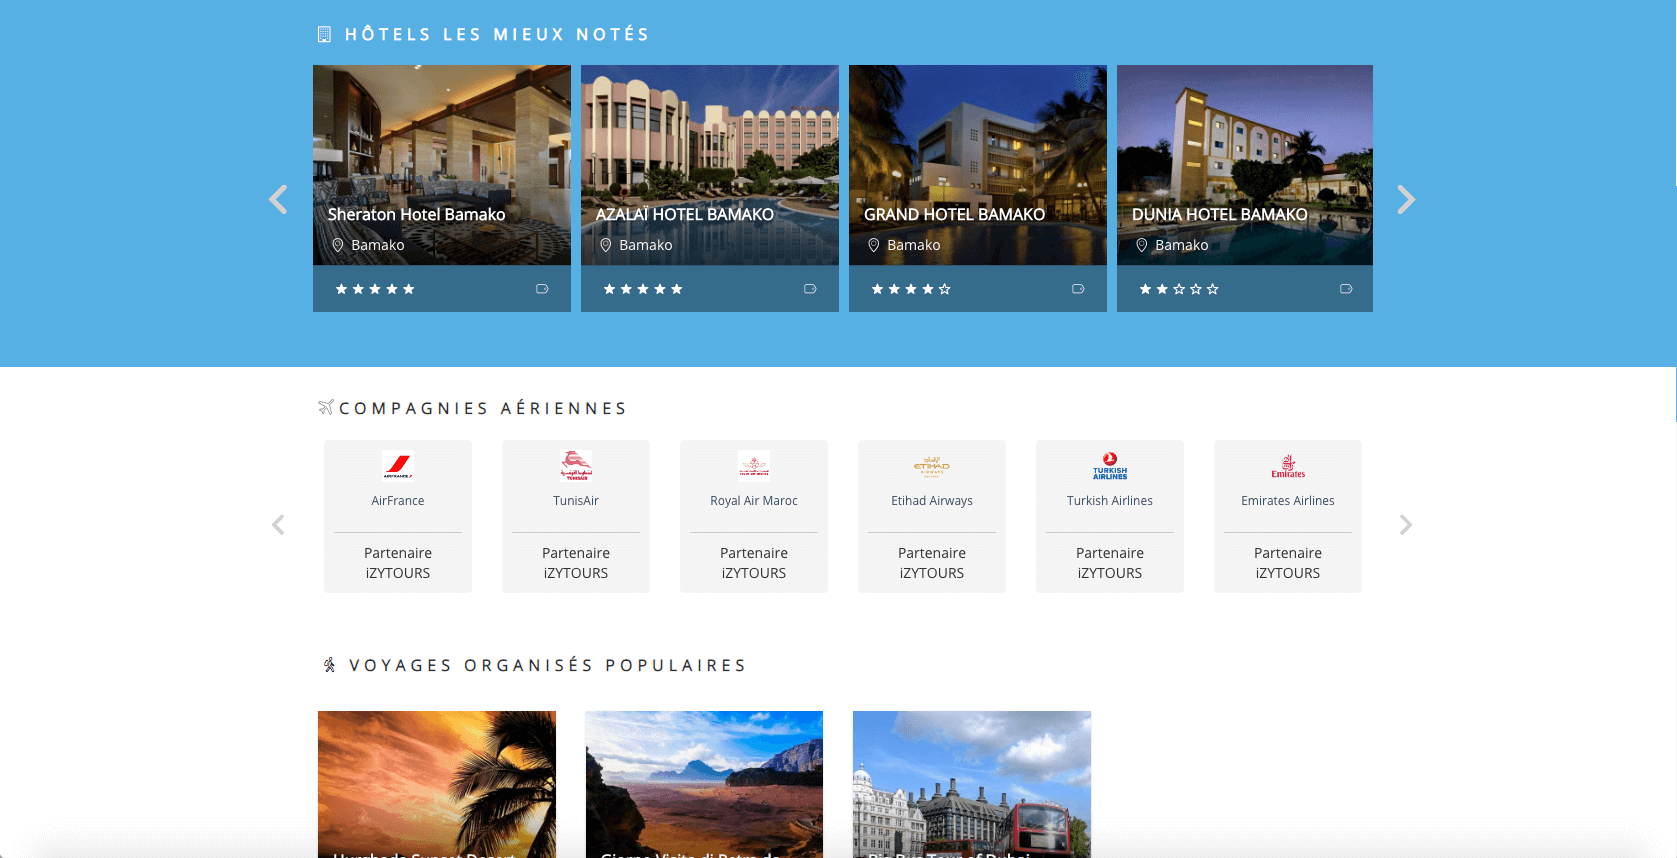Screen dimensions: 1677x858
Task: Click Dunia Hotel star rating
Action: coord(1179,289)
